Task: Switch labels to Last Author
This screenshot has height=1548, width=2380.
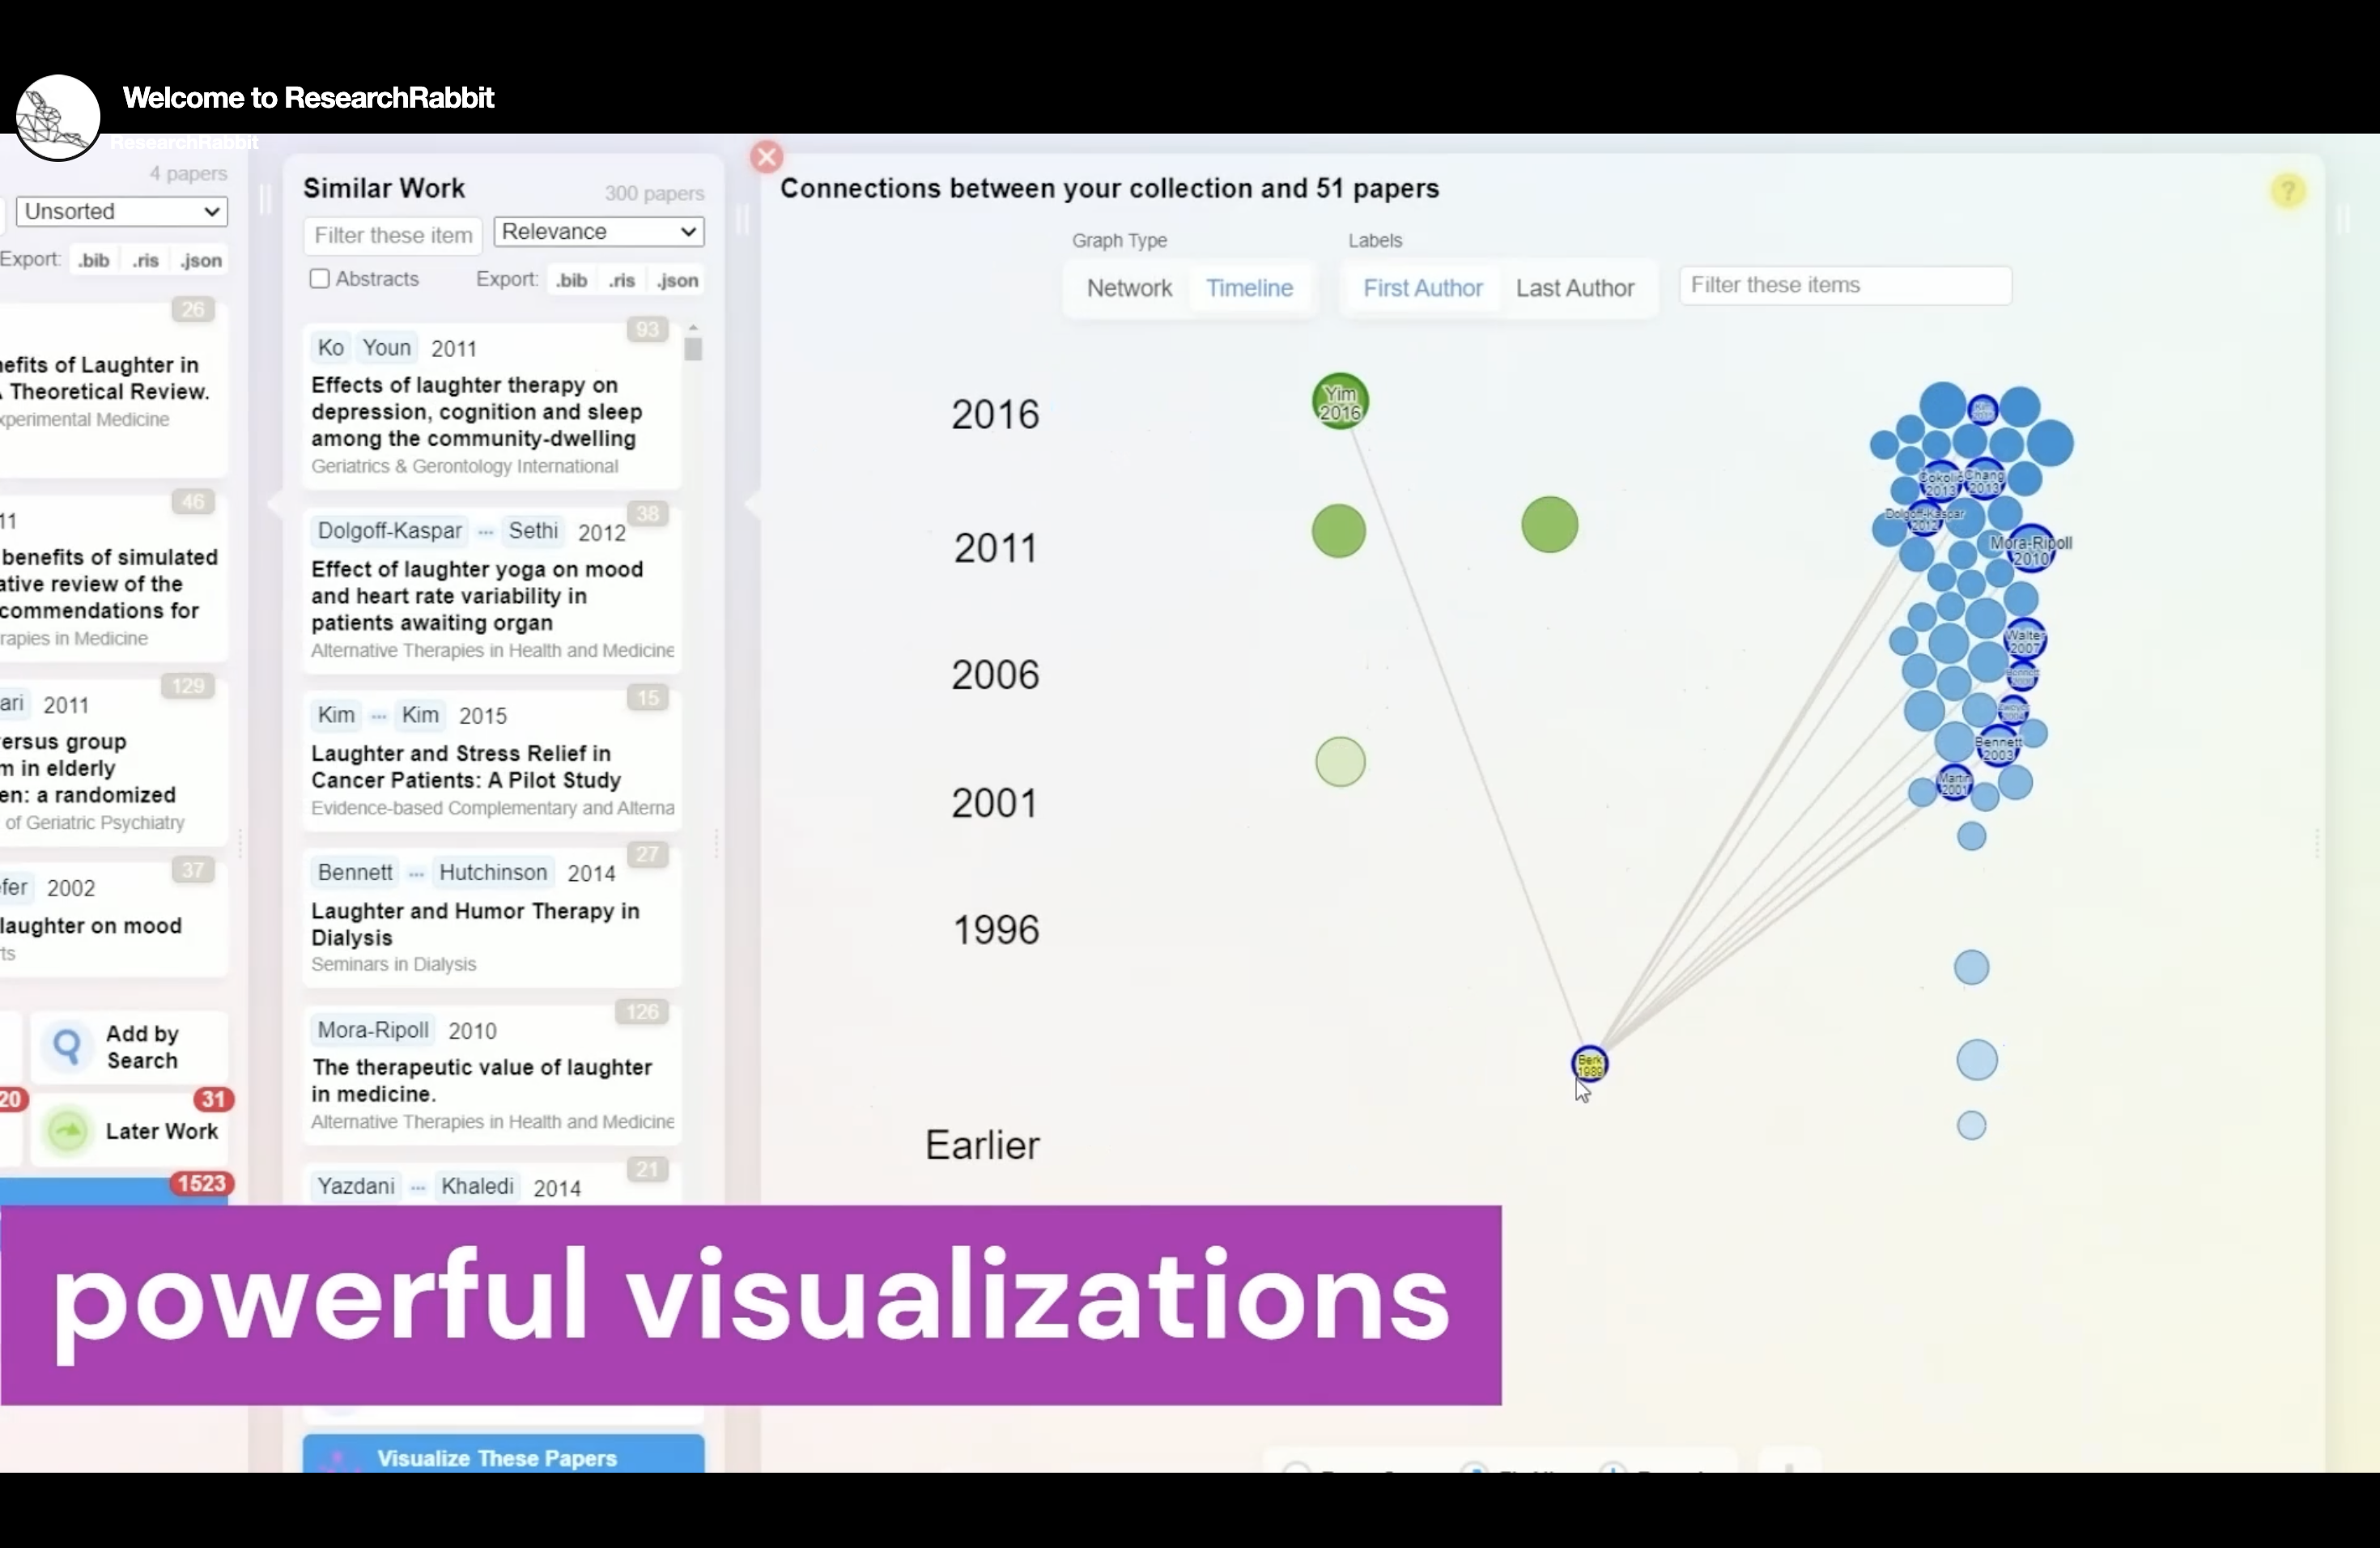Action: 1574,288
